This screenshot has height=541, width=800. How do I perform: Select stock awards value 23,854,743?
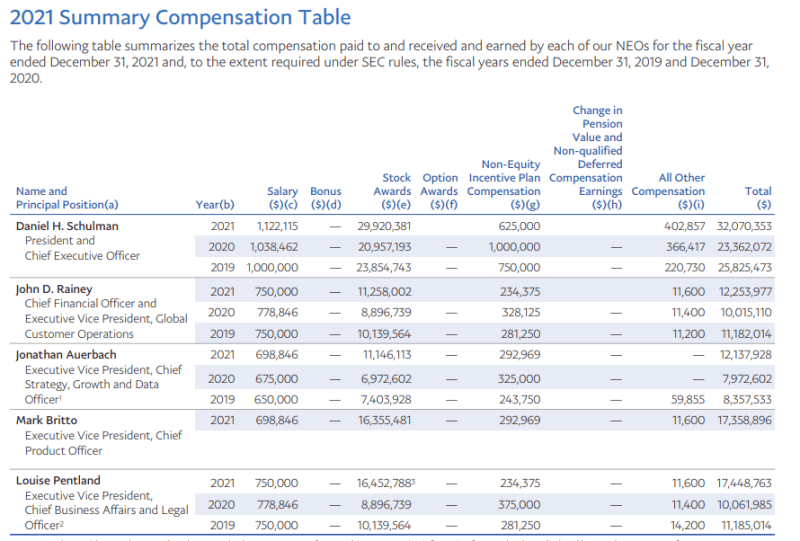point(384,267)
